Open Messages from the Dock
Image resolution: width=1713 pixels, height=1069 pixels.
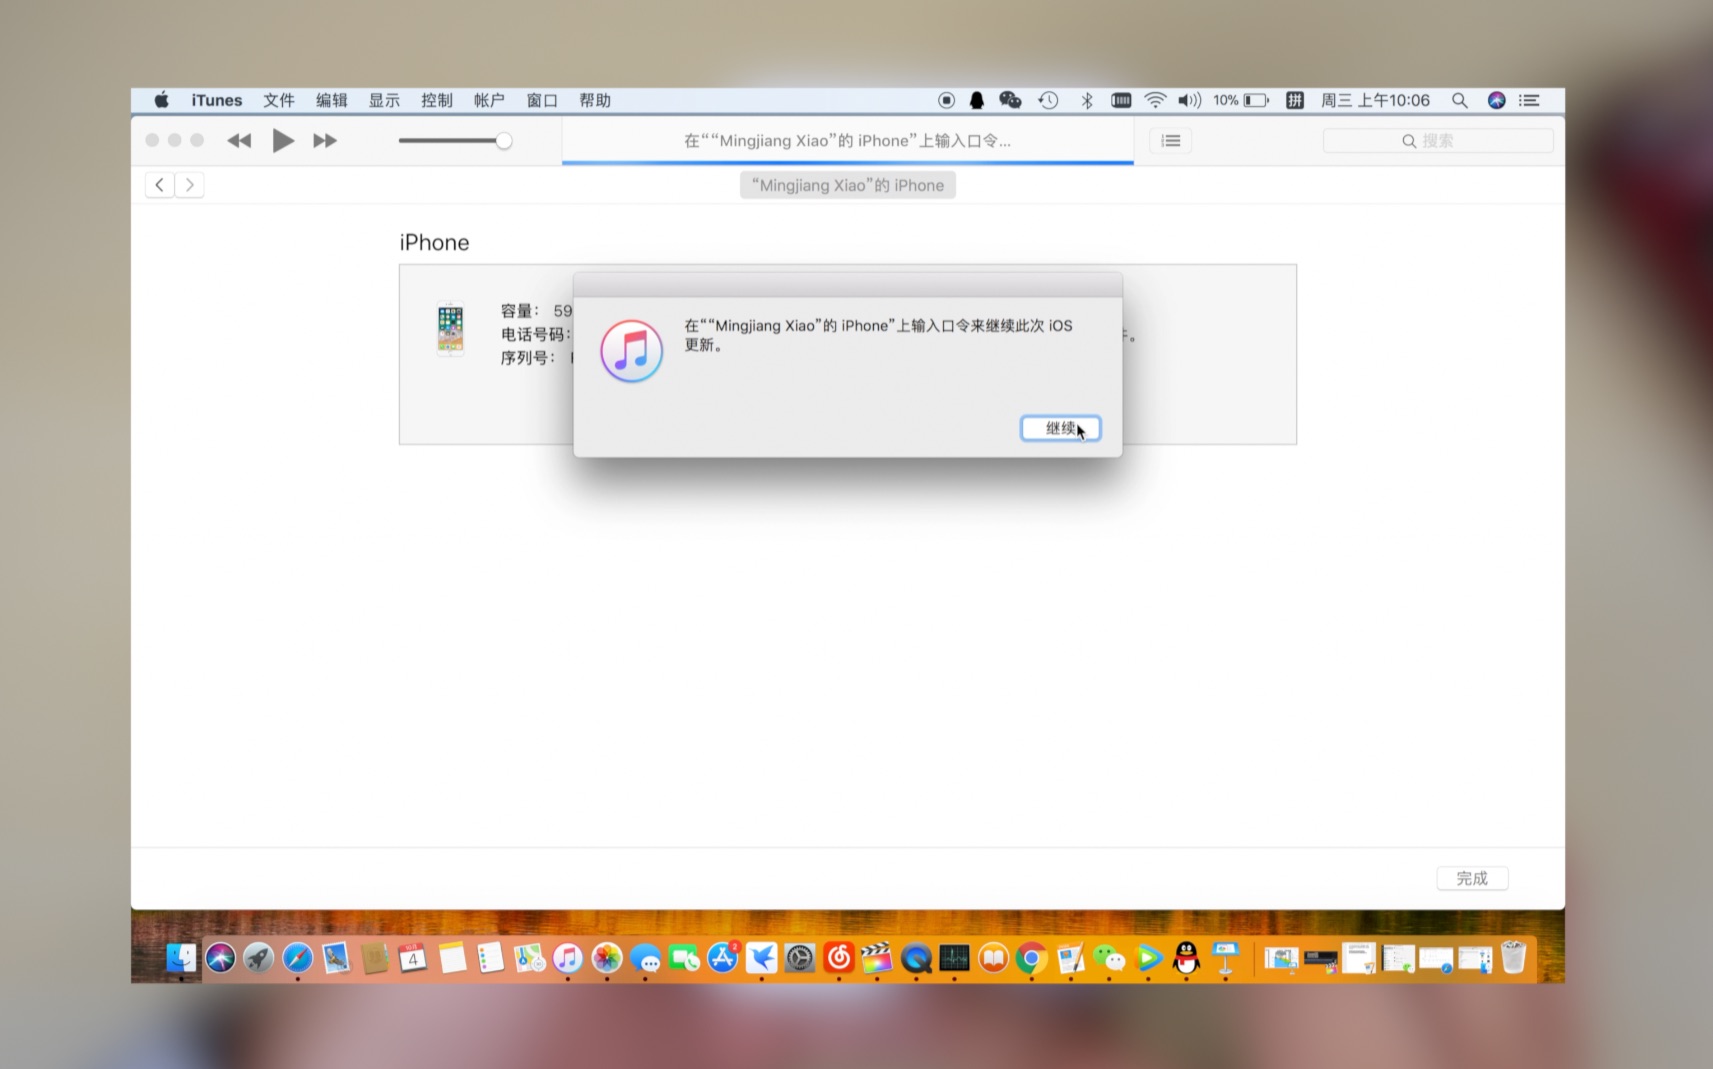tap(645, 958)
